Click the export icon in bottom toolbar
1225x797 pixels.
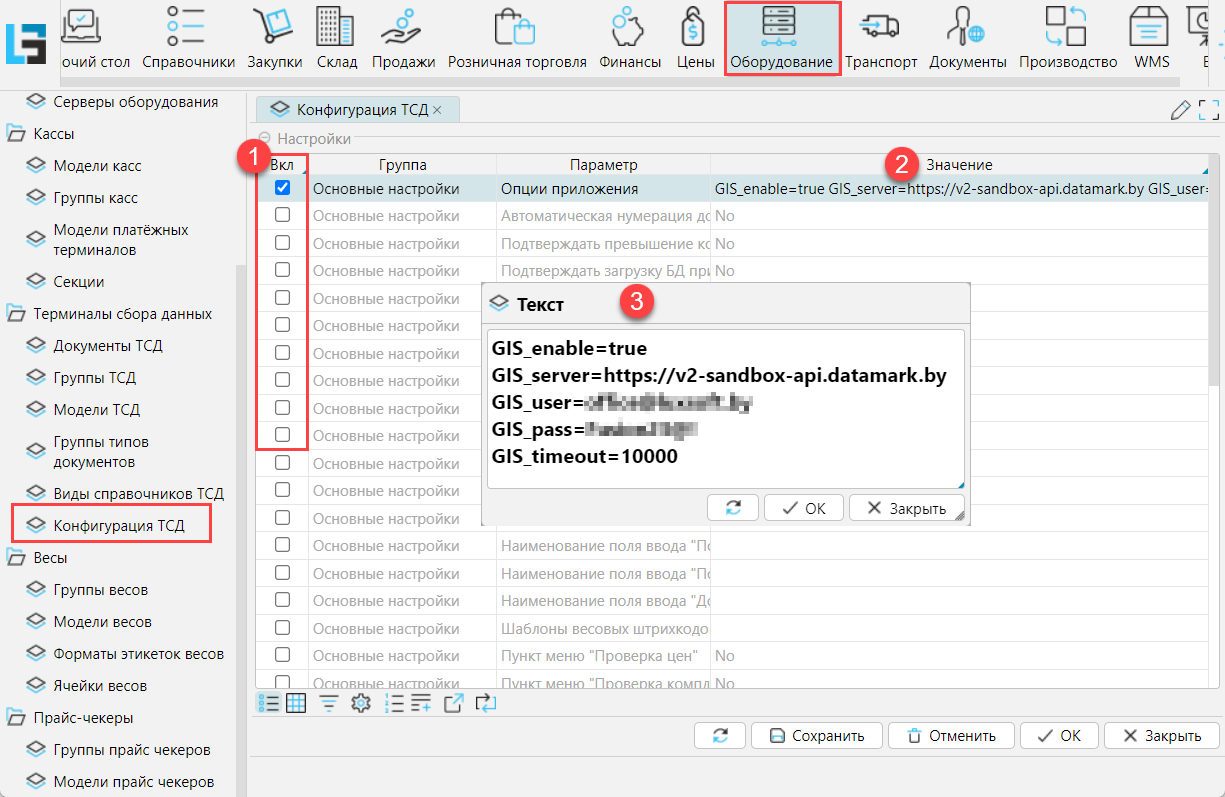coord(453,704)
